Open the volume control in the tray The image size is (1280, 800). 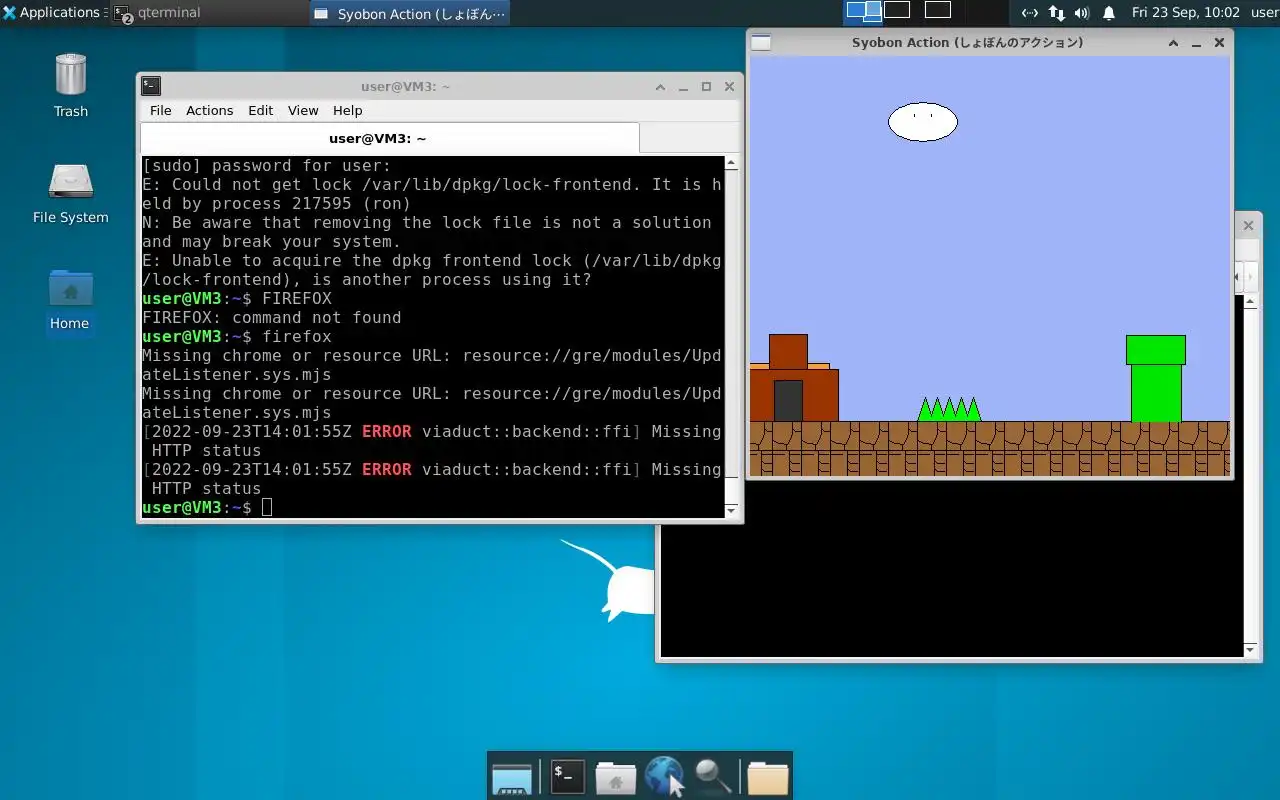point(1082,13)
